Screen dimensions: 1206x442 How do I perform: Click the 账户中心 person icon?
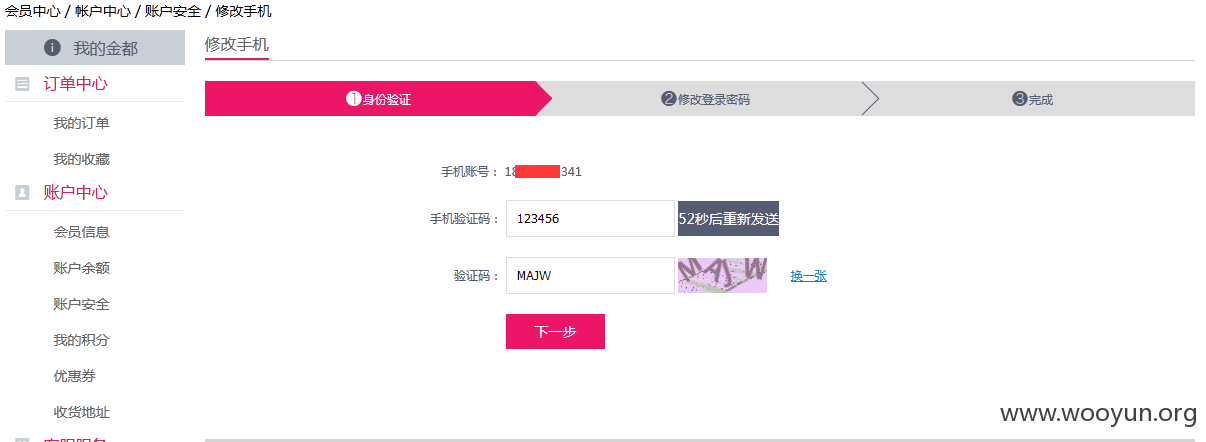pyautogui.click(x=22, y=193)
